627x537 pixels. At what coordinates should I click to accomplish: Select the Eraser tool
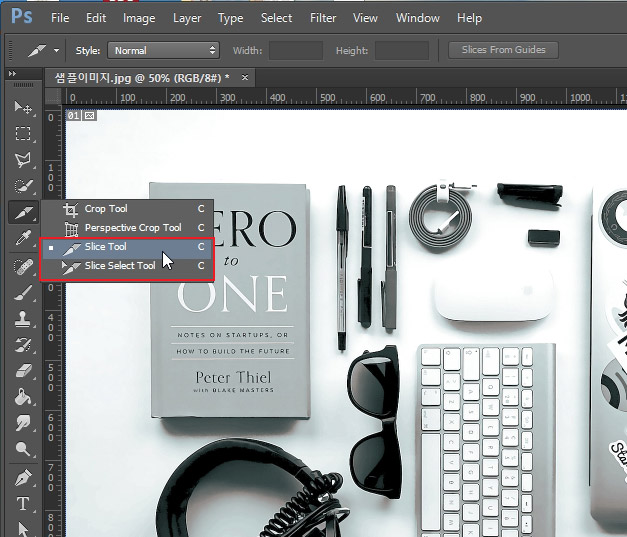tap(23, 371)
